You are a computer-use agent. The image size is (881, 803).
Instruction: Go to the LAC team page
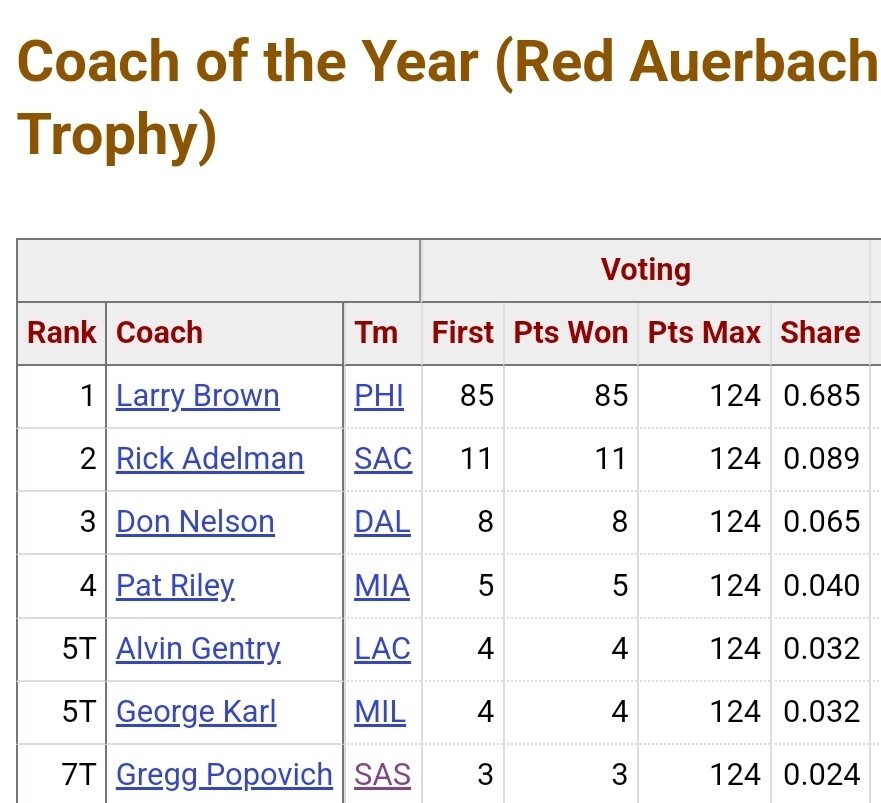coord(382,648)
